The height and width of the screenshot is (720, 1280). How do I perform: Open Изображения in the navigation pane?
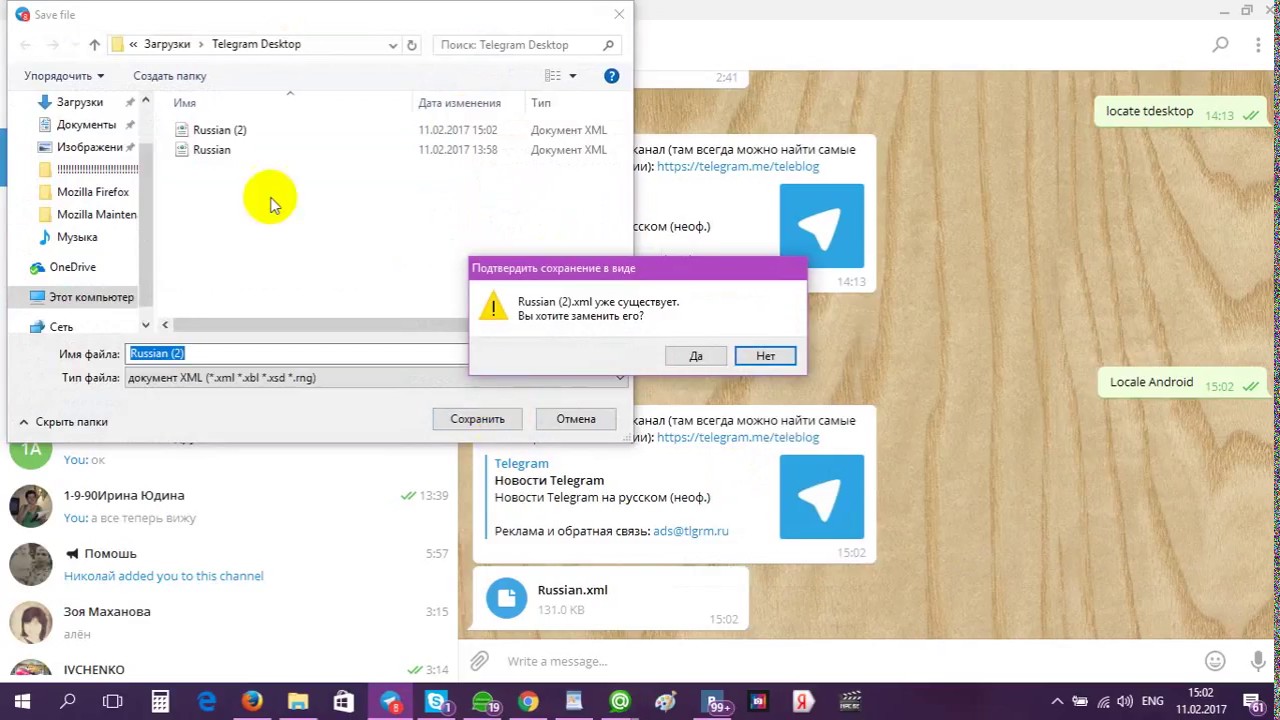pos(89,147)
